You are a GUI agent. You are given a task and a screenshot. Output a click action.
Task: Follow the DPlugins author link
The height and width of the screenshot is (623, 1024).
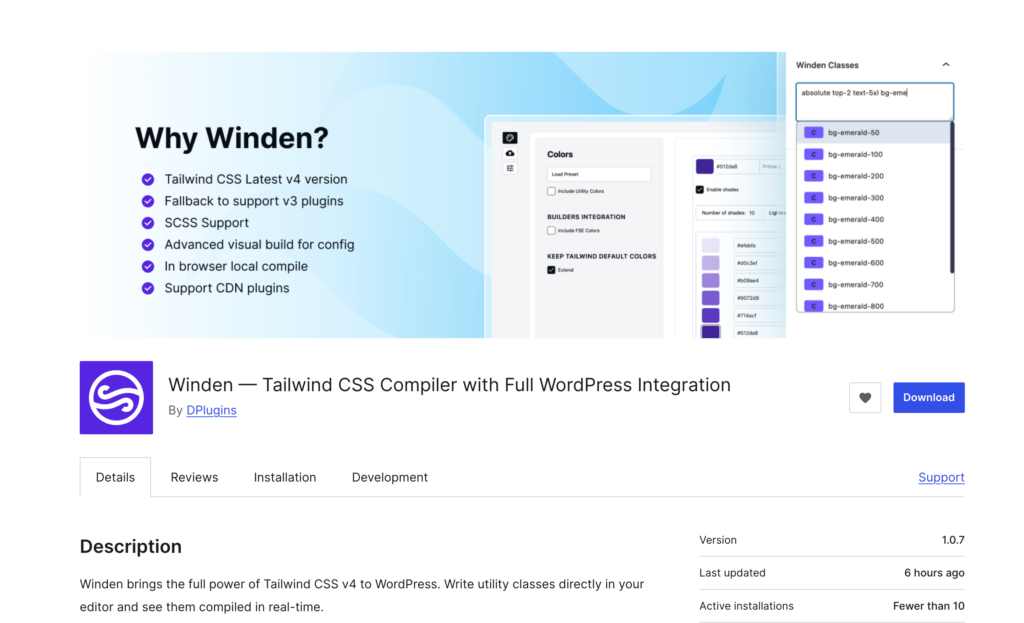pyautogui.click(x=211, y=410)
